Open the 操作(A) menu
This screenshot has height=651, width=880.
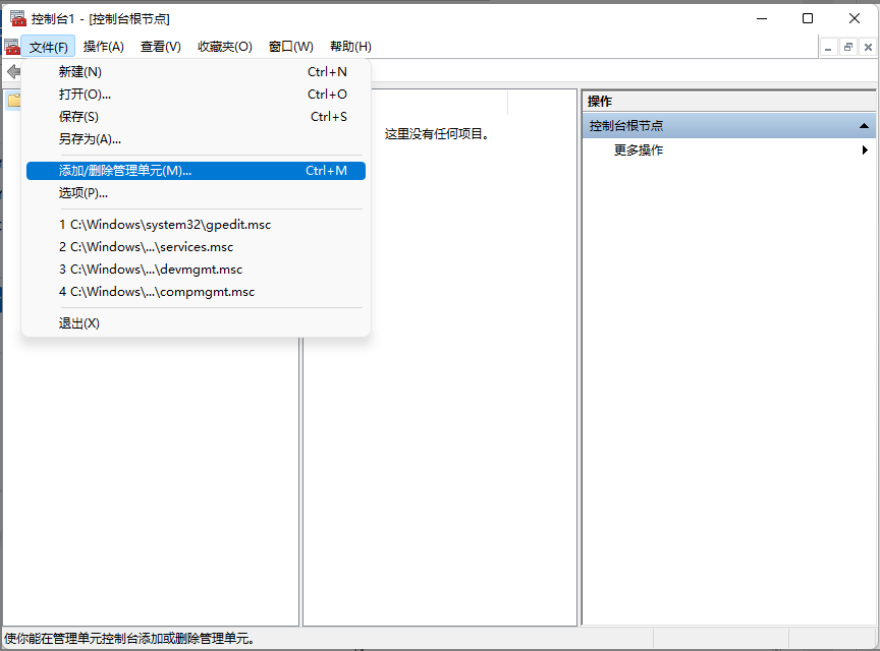click(x=103, y=47)
